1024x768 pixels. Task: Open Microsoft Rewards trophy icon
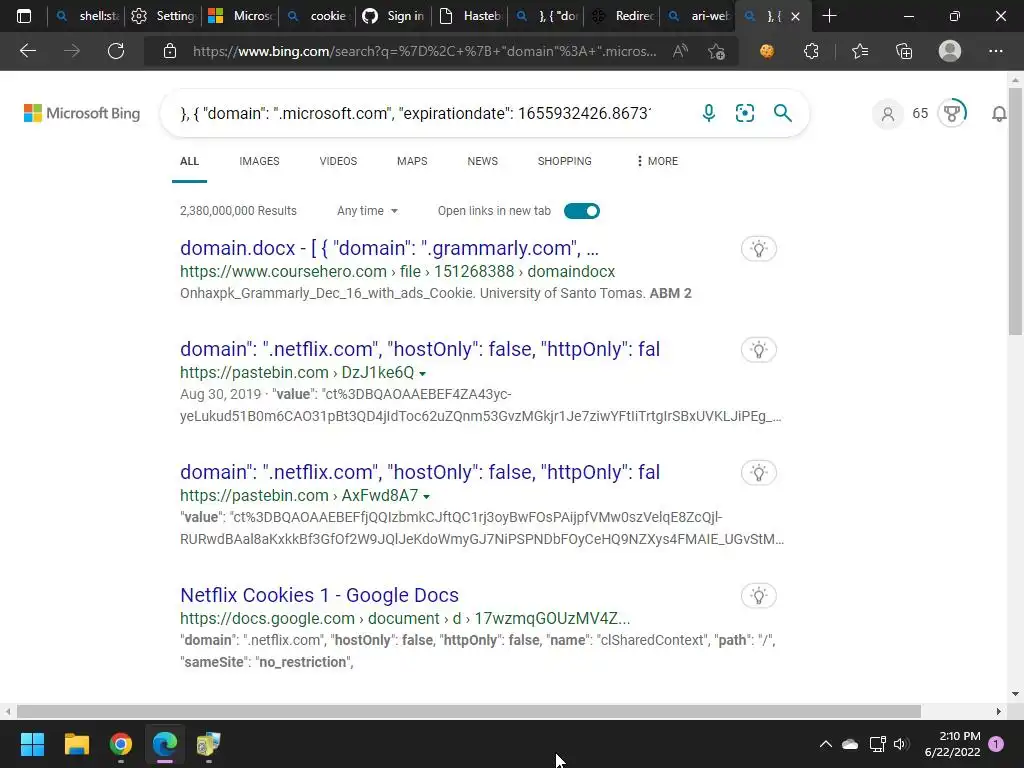[x=952, y=114]
